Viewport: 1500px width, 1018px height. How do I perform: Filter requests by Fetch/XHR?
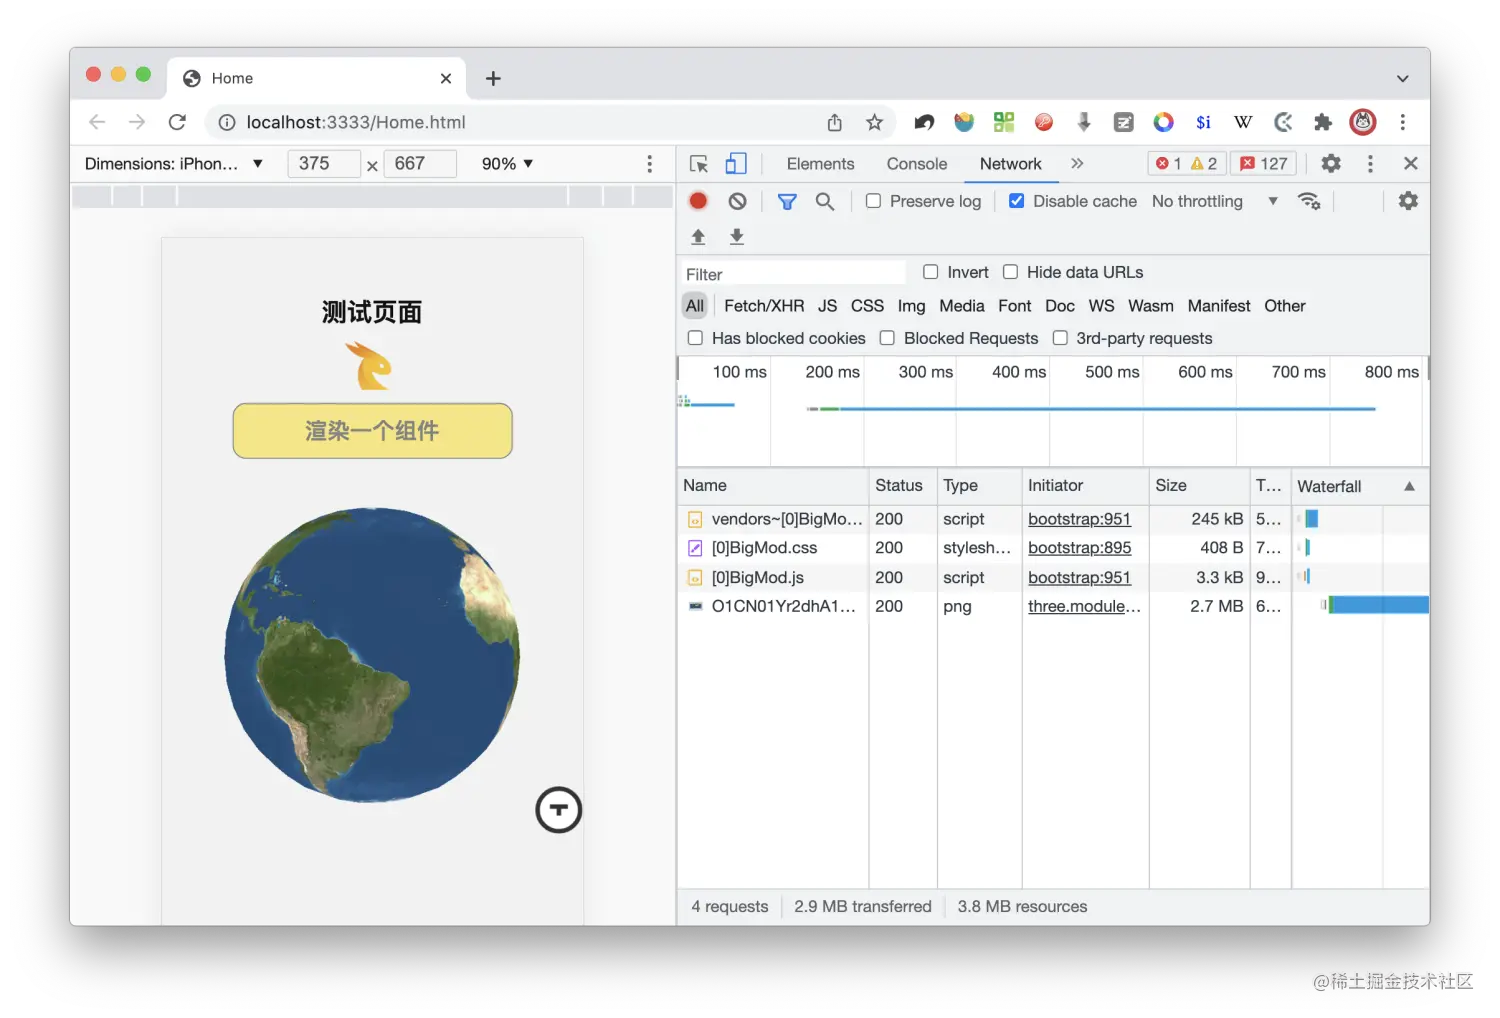point(764,306)
